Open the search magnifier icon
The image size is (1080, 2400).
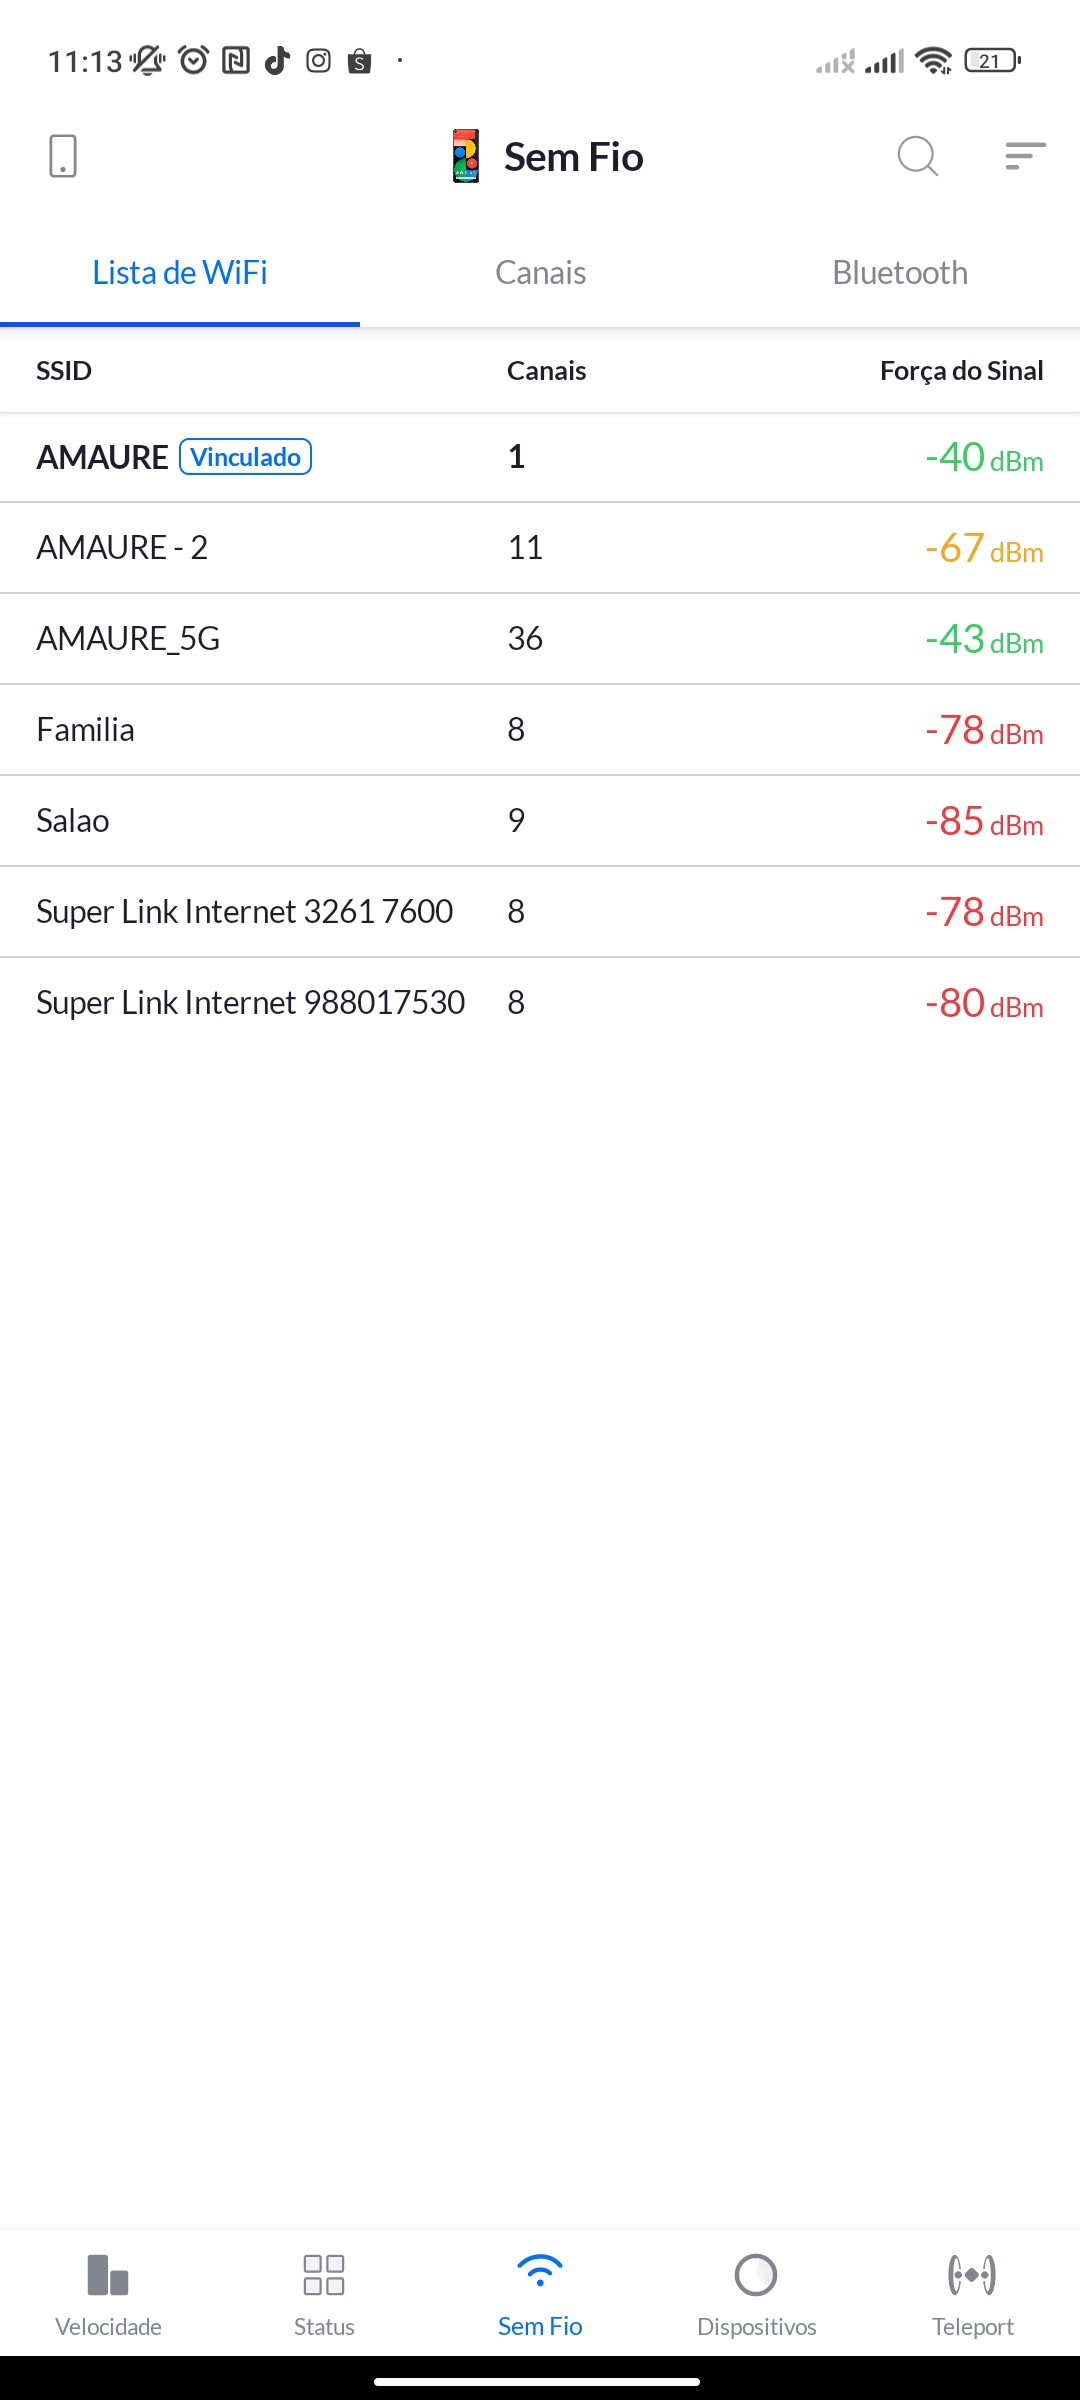tap(917, 156)
